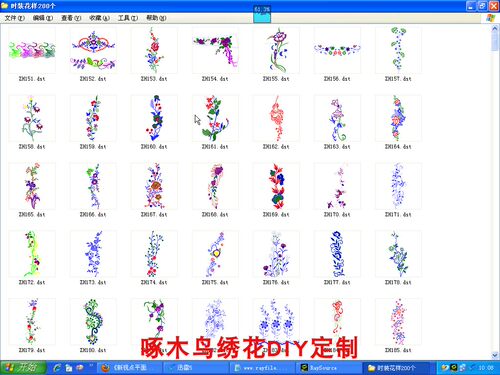
Task: Select the ZH177.dst dark blue scroll thumbnail
Action: click(x=337, y=254)
